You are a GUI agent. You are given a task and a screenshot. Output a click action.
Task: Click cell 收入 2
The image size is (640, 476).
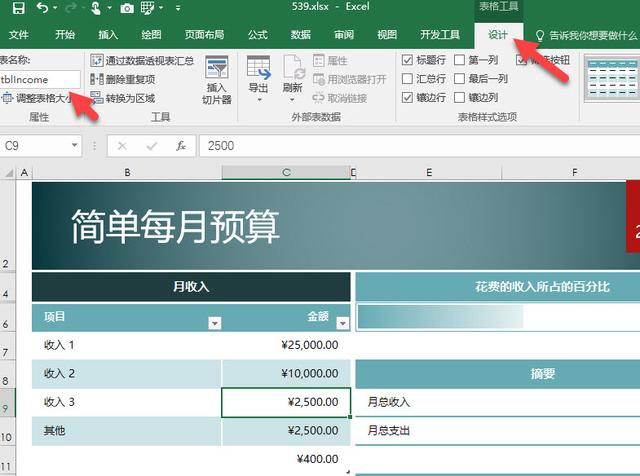pos(127,374)
